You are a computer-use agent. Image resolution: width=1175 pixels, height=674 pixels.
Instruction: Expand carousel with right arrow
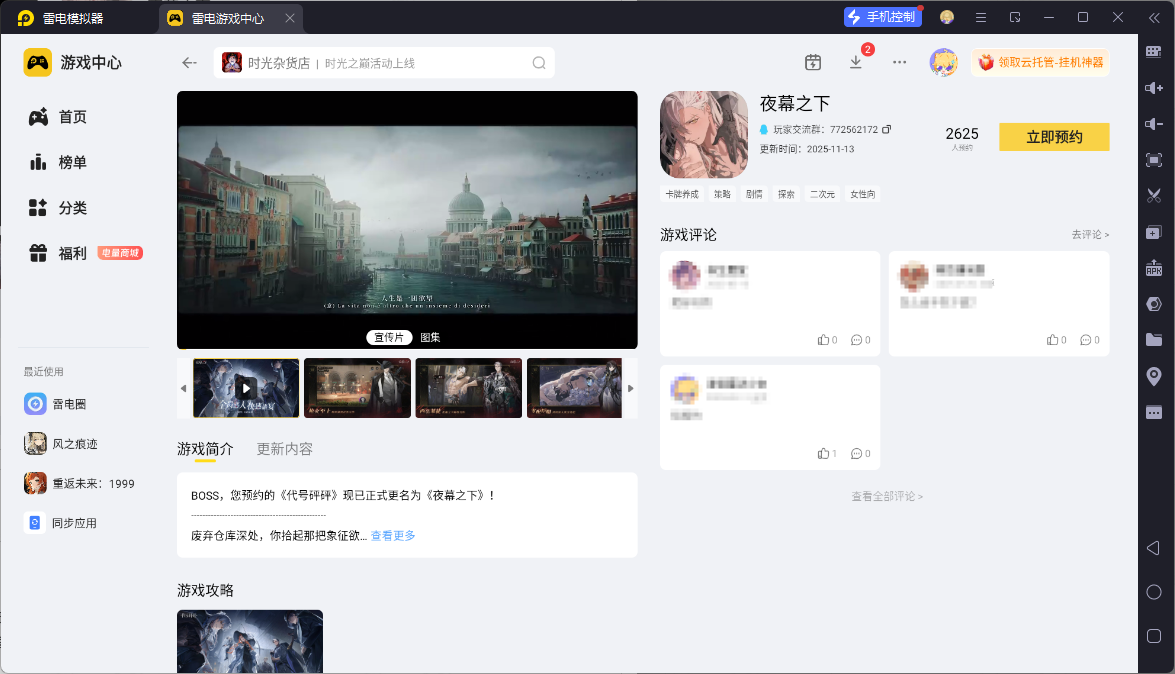(x=631, y=388)
